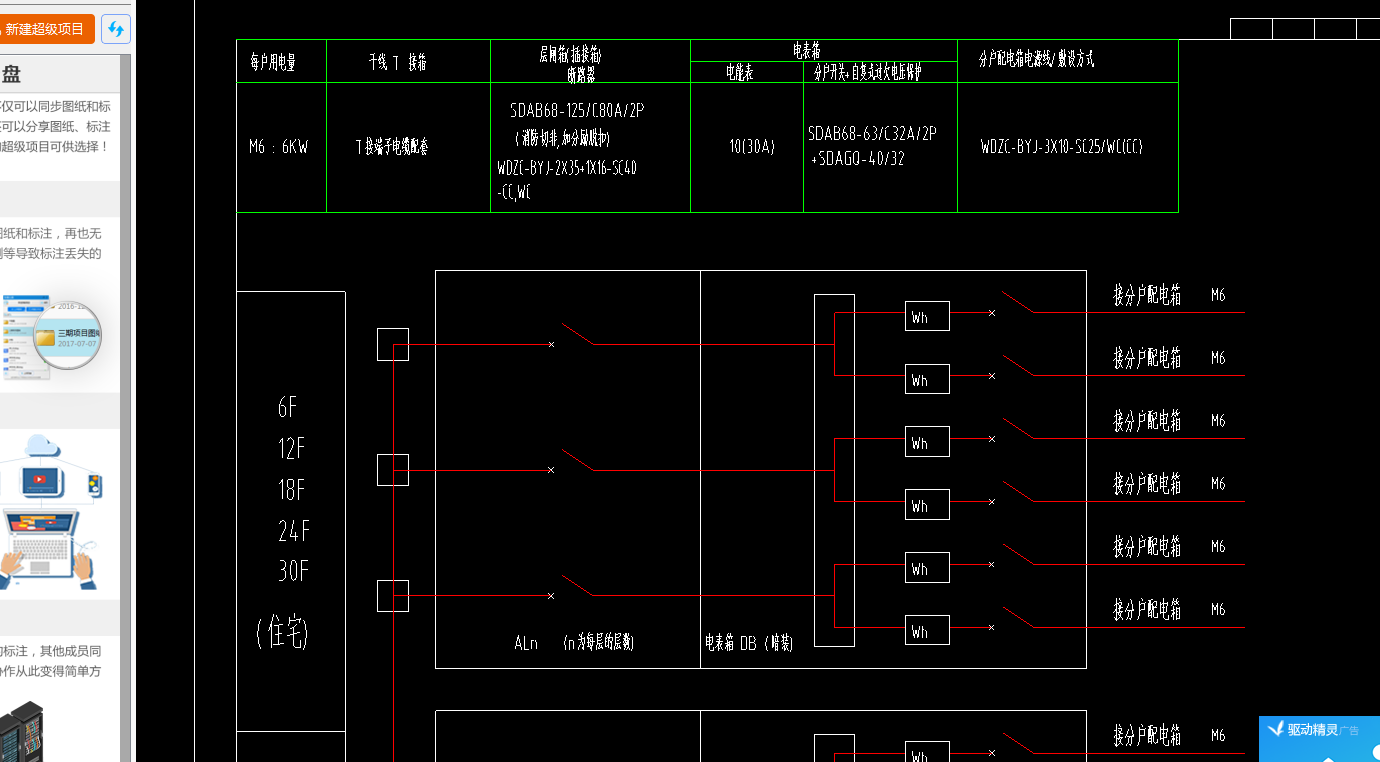Select the '12F' floor label
Image resolution: width=1380 pixels, height=762 pixels.
(291, 449)
